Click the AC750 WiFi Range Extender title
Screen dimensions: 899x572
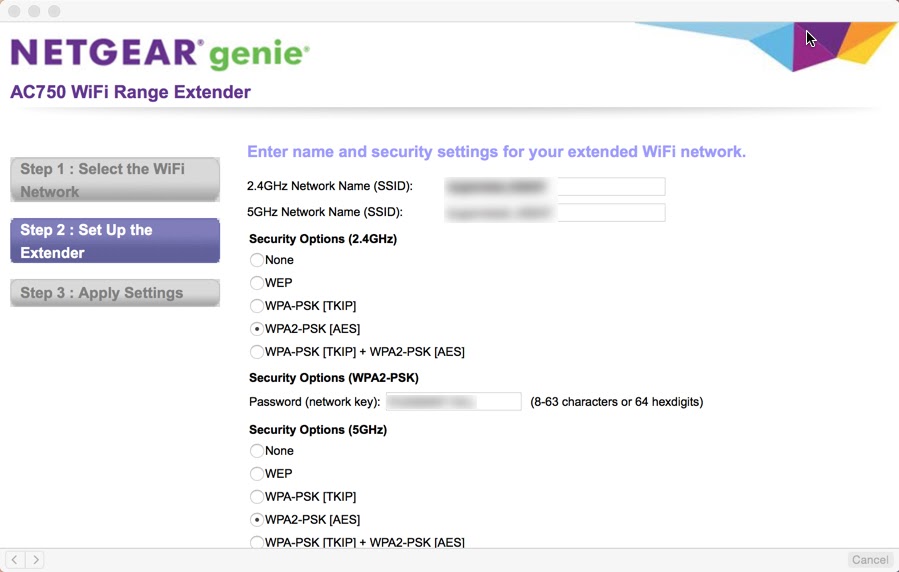tap(131, 92)
